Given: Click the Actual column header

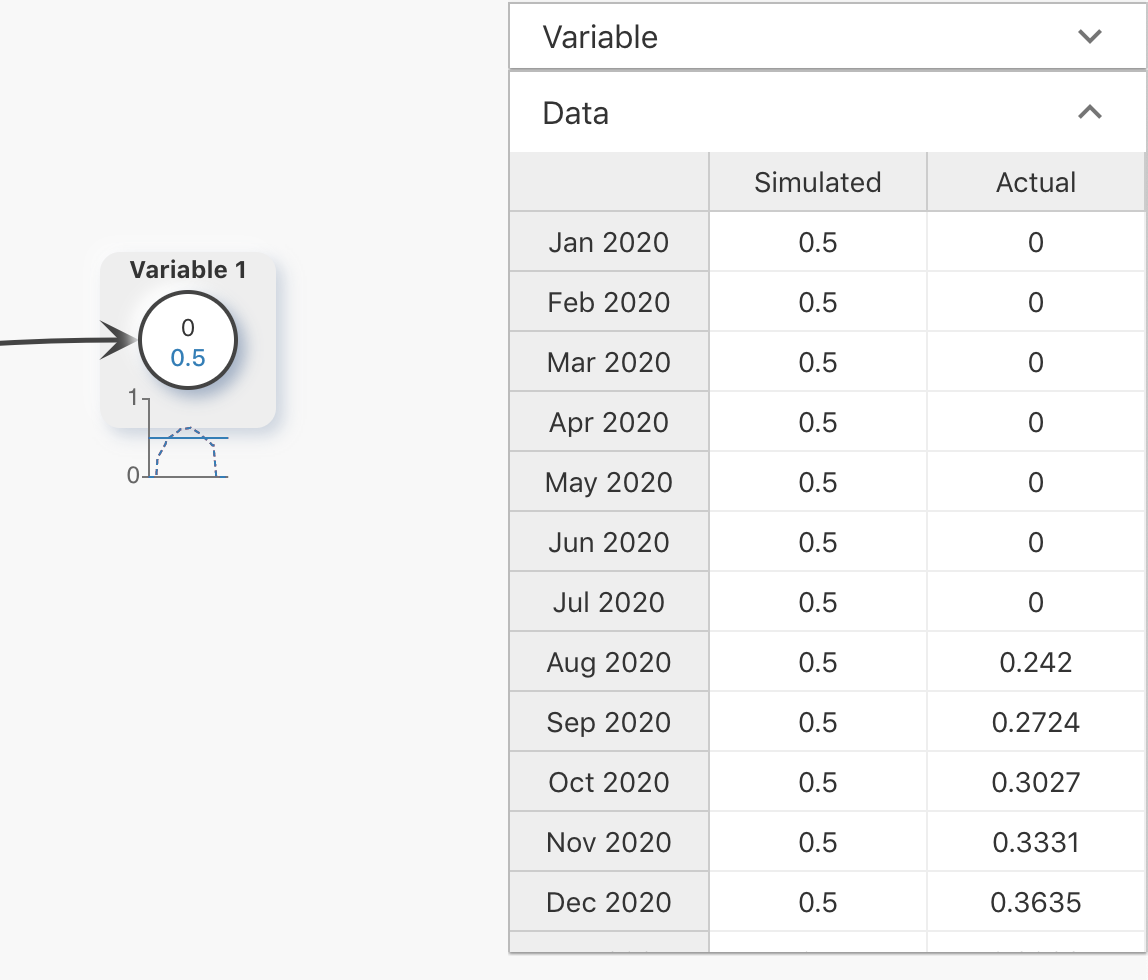Looking at the screenshot, I should coord(1035,182).
